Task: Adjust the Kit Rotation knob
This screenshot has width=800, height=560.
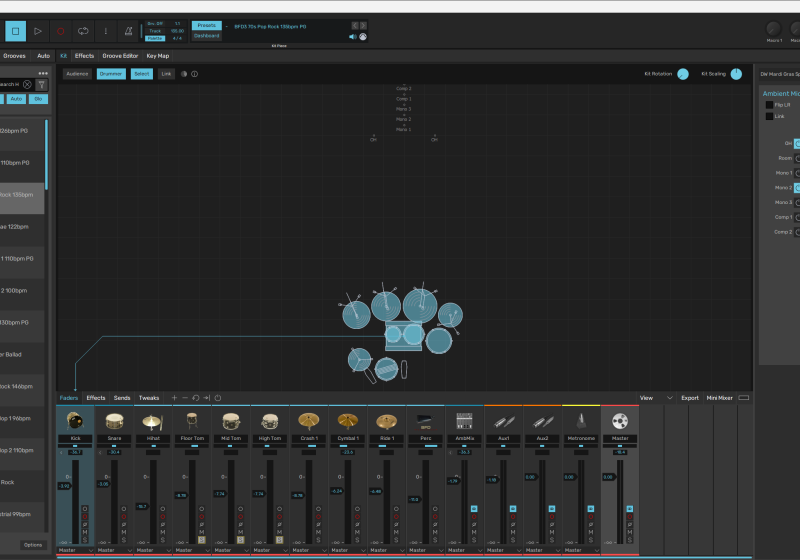Action: point(683,74)
